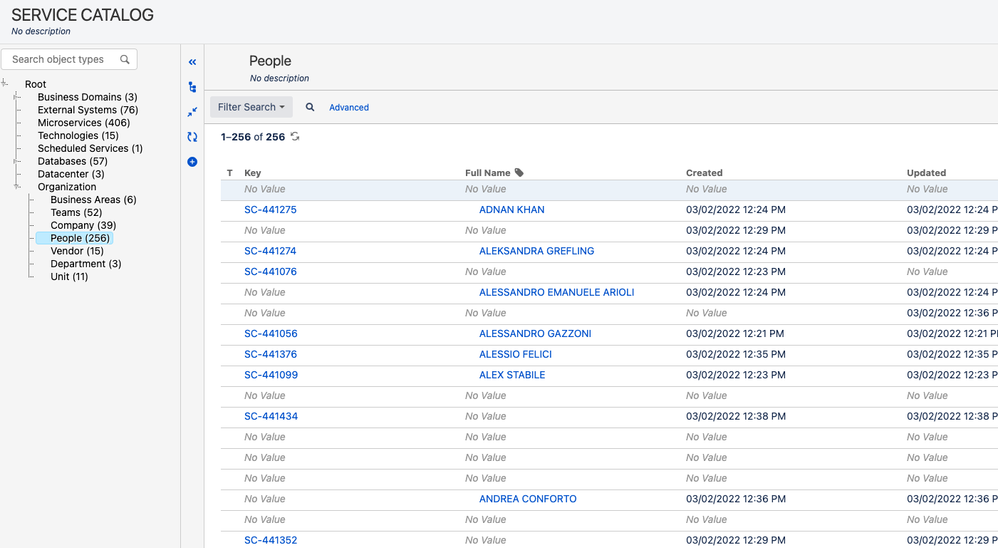Viewport: 998px width, 548px height.
Task: Open ALEX STABILE person record
Action: [x=512, y=375]
